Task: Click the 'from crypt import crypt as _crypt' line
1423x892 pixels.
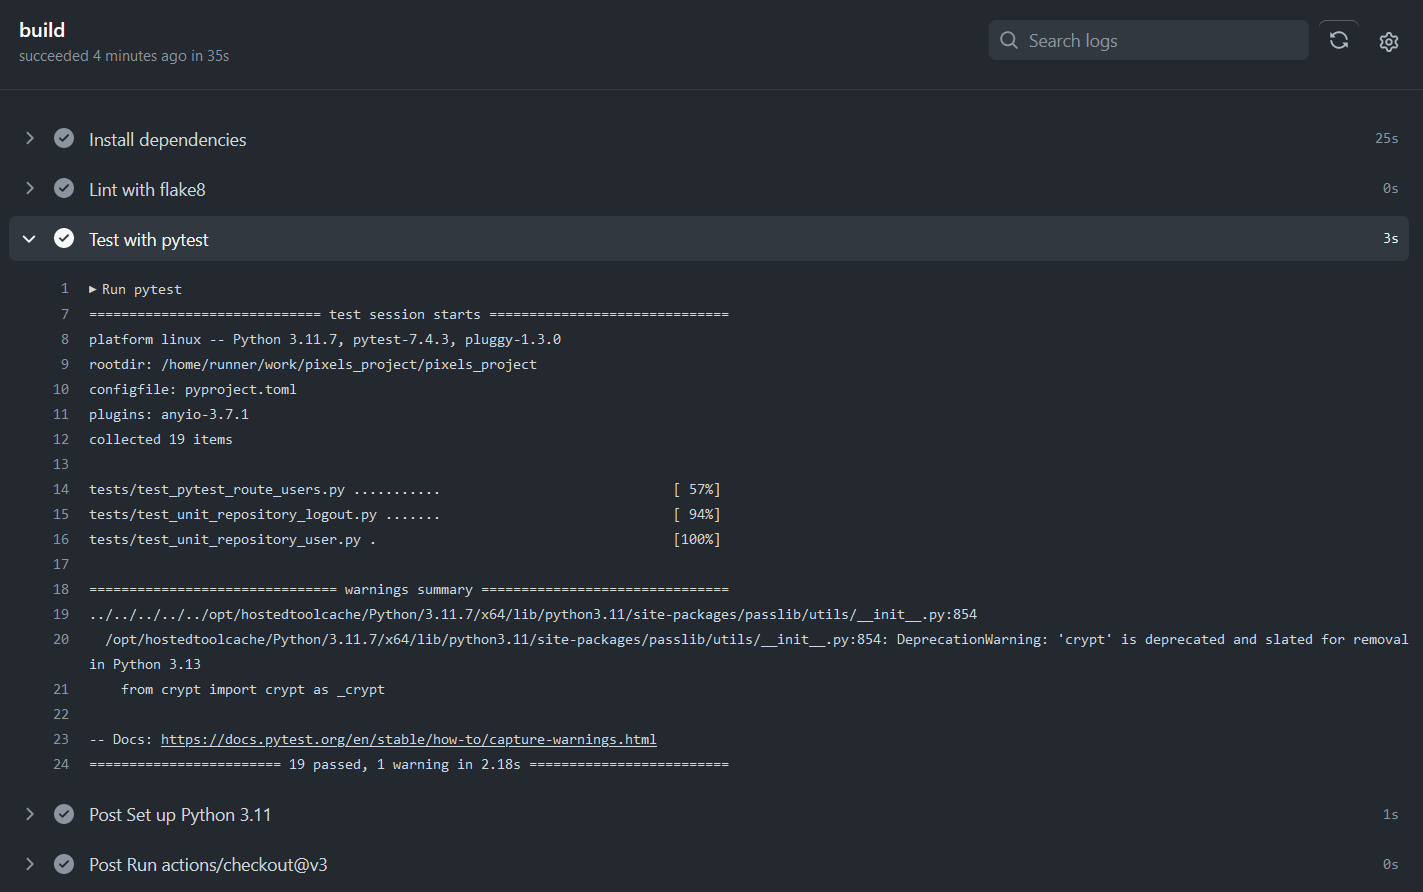Action: click(x=253, y=689)
